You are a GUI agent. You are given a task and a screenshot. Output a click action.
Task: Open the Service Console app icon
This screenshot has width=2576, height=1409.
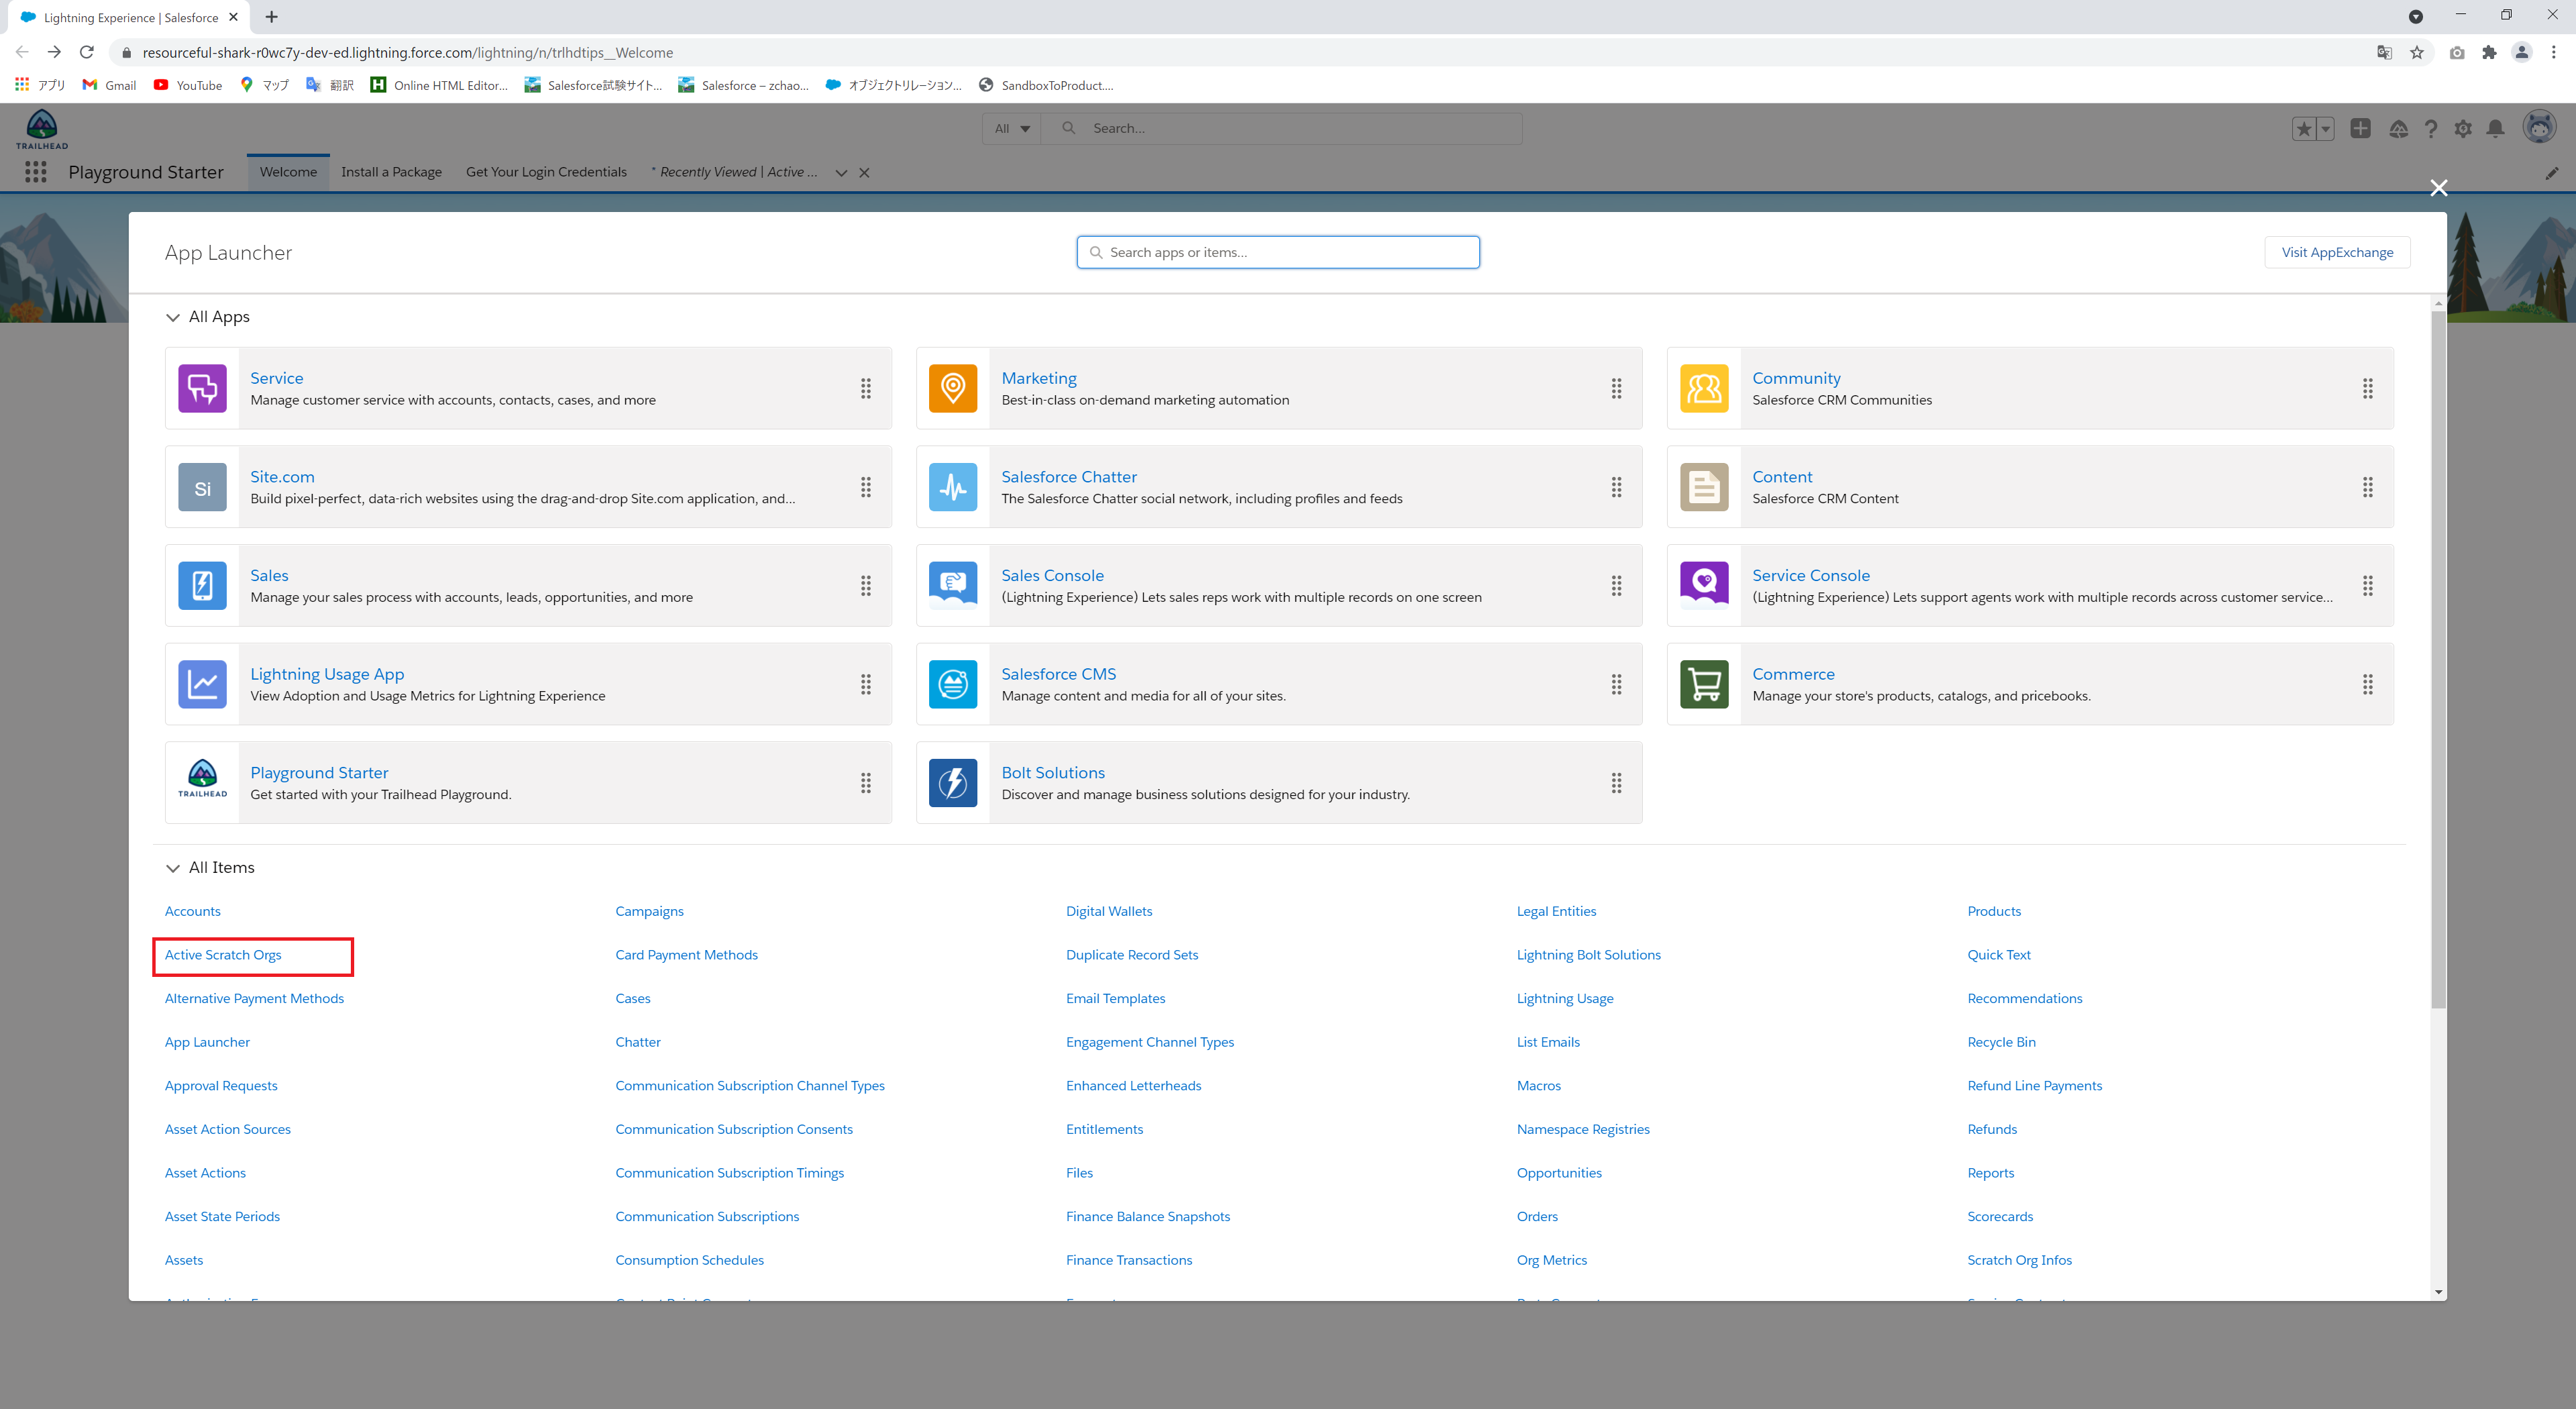coord(1704,586)
